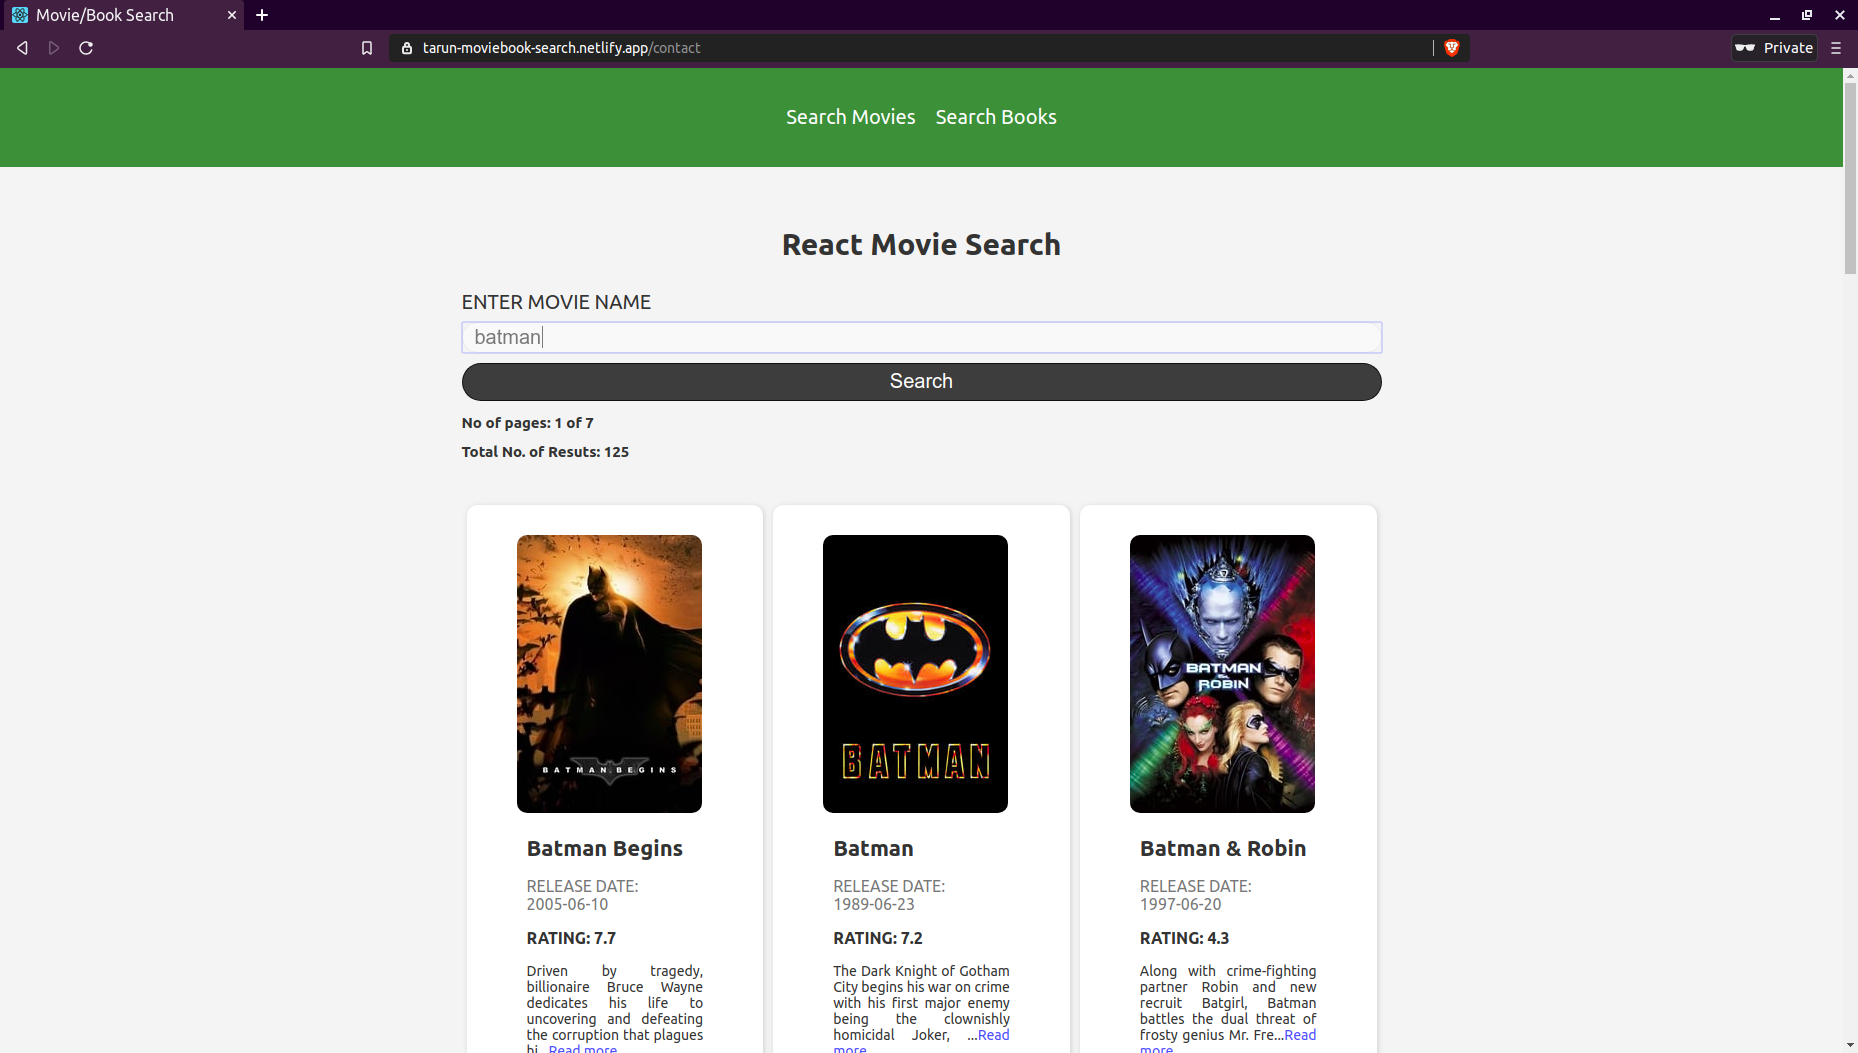The image size is (1858, 1053).
Task: Open Batman Begins poster image
Action: pyautogui.click(x=609, y=673)
